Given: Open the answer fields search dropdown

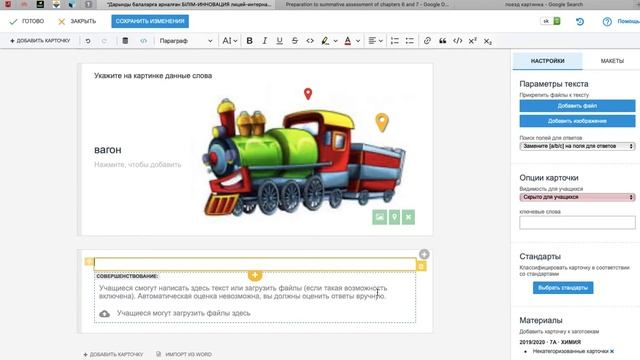Looking at the screenshot, I should (577, 146).
